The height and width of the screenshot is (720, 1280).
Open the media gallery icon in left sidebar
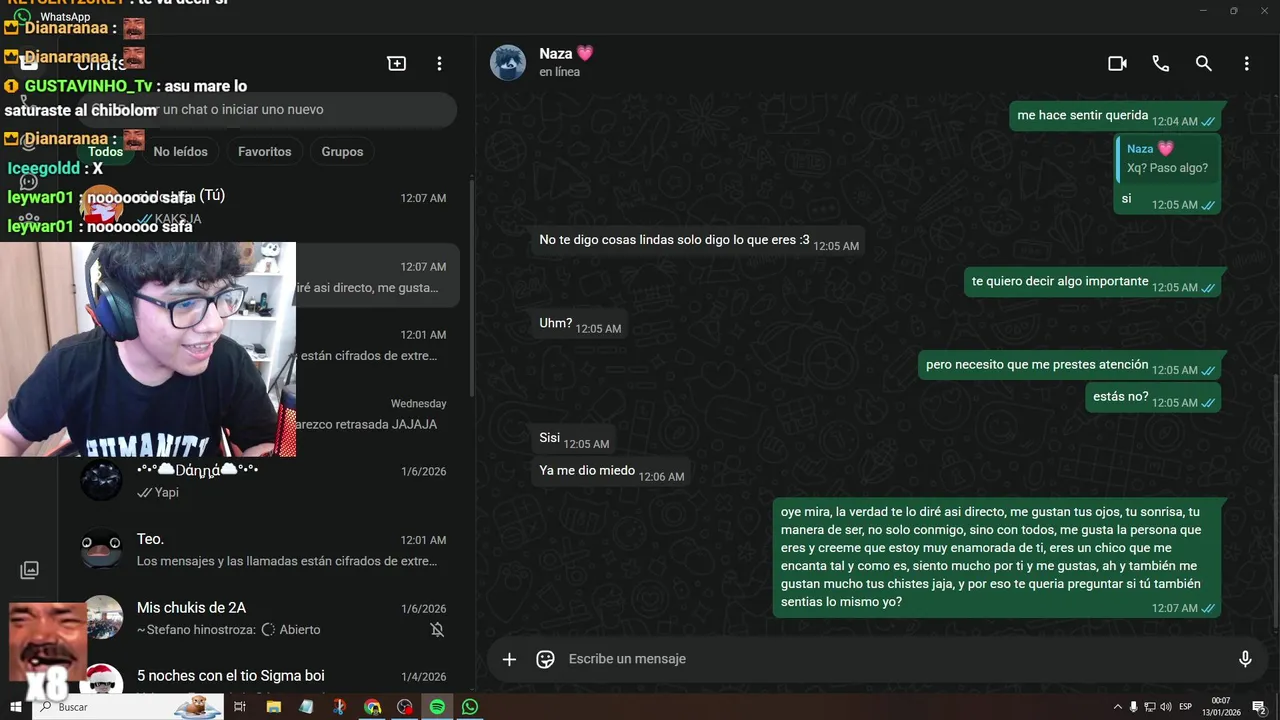click(x=29, y=570)
